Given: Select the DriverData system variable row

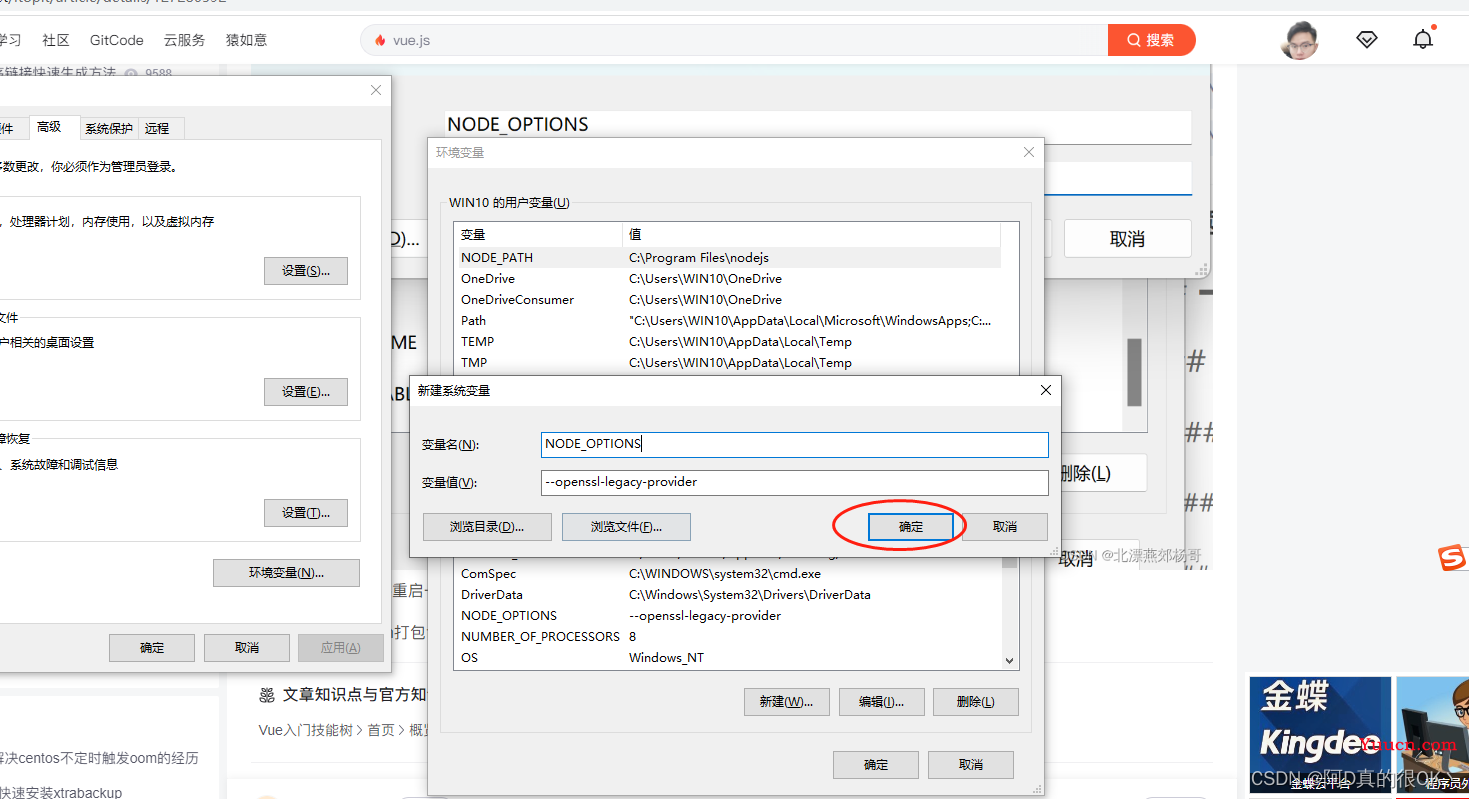Looking at the screenshot, I should click(x=728, y=594).
